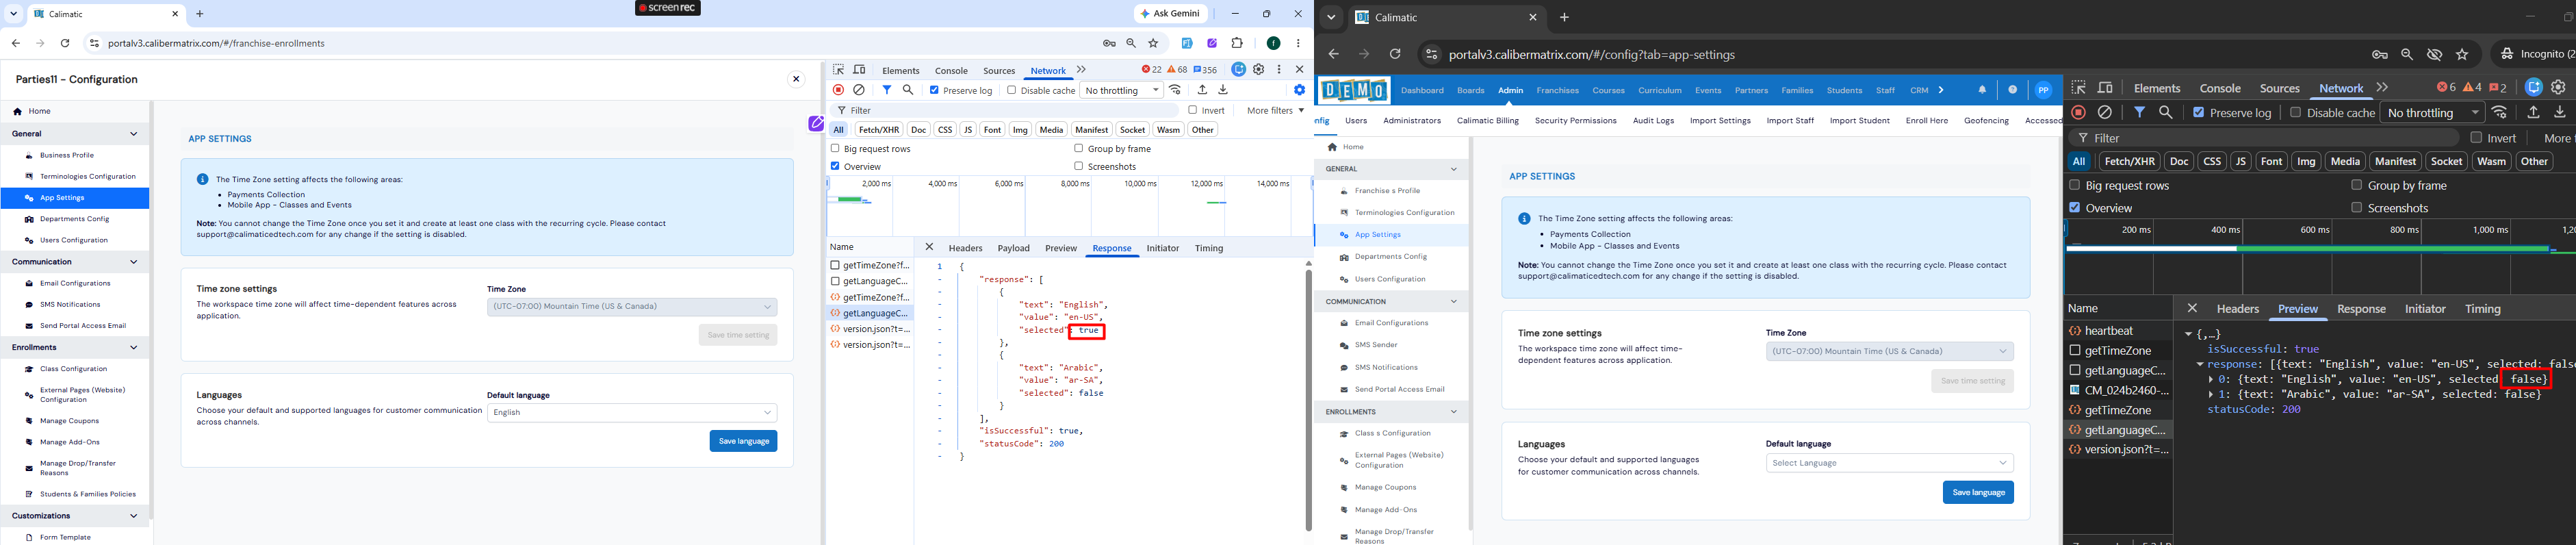Click the left browser address bar

point(590,43)
